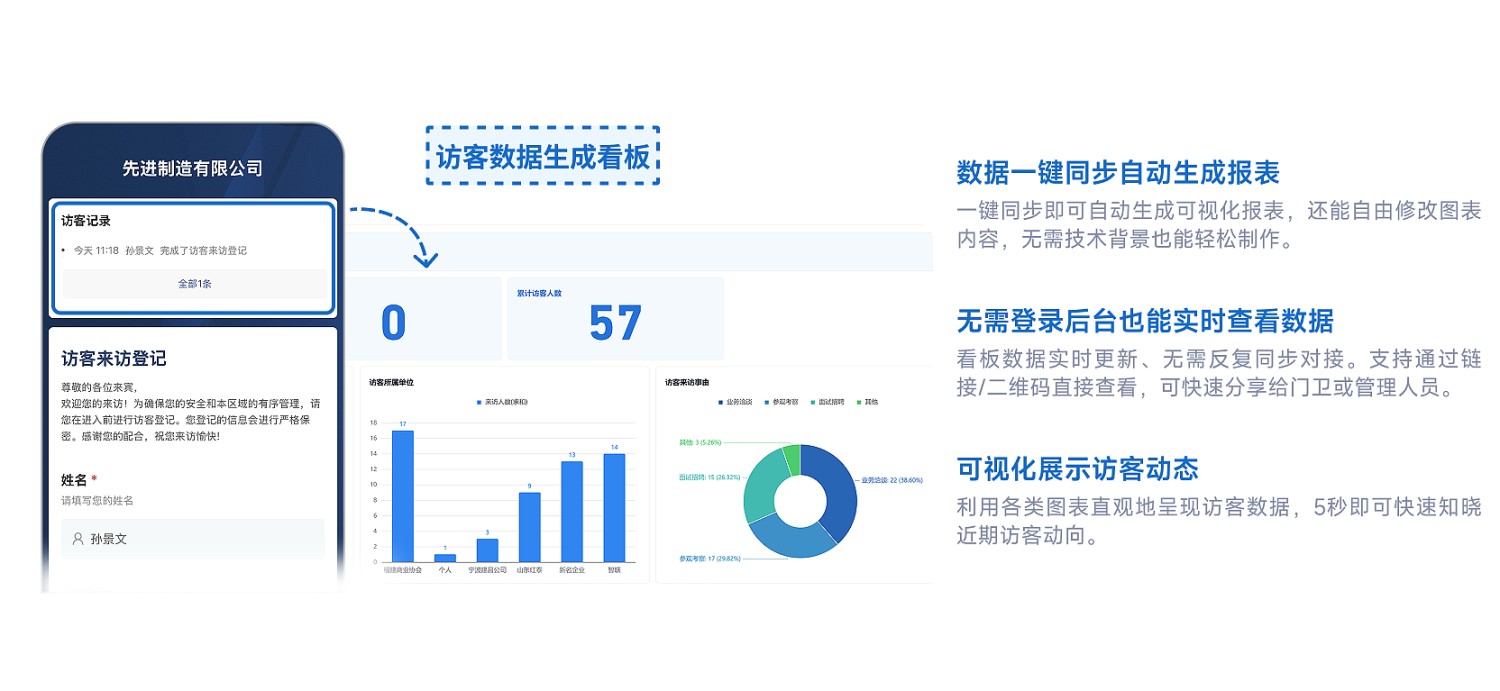This screenshot has height=691, width=1500.
Task: Toggle the 来访人数(求和) legend item
Action: (502, 402)
